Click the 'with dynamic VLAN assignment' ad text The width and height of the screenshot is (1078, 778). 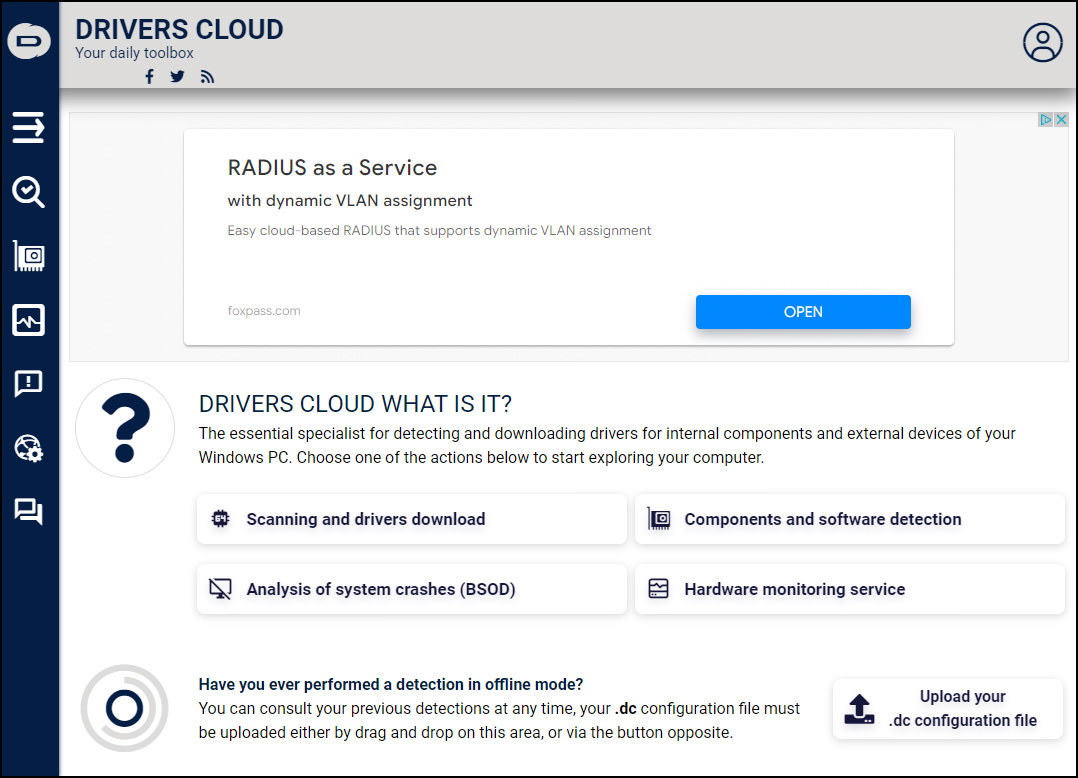[x=350, y=201]
